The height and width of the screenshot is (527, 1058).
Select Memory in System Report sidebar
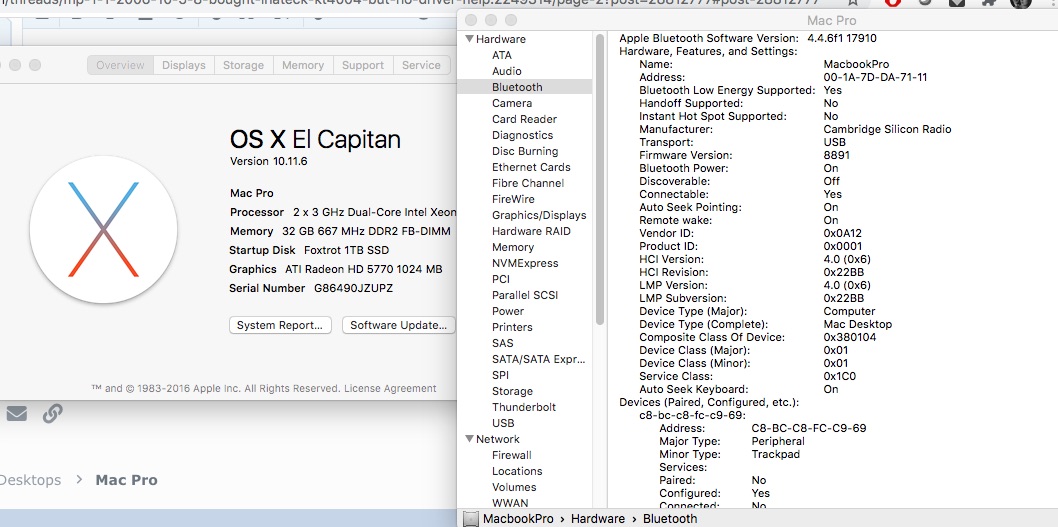point(513,247)
